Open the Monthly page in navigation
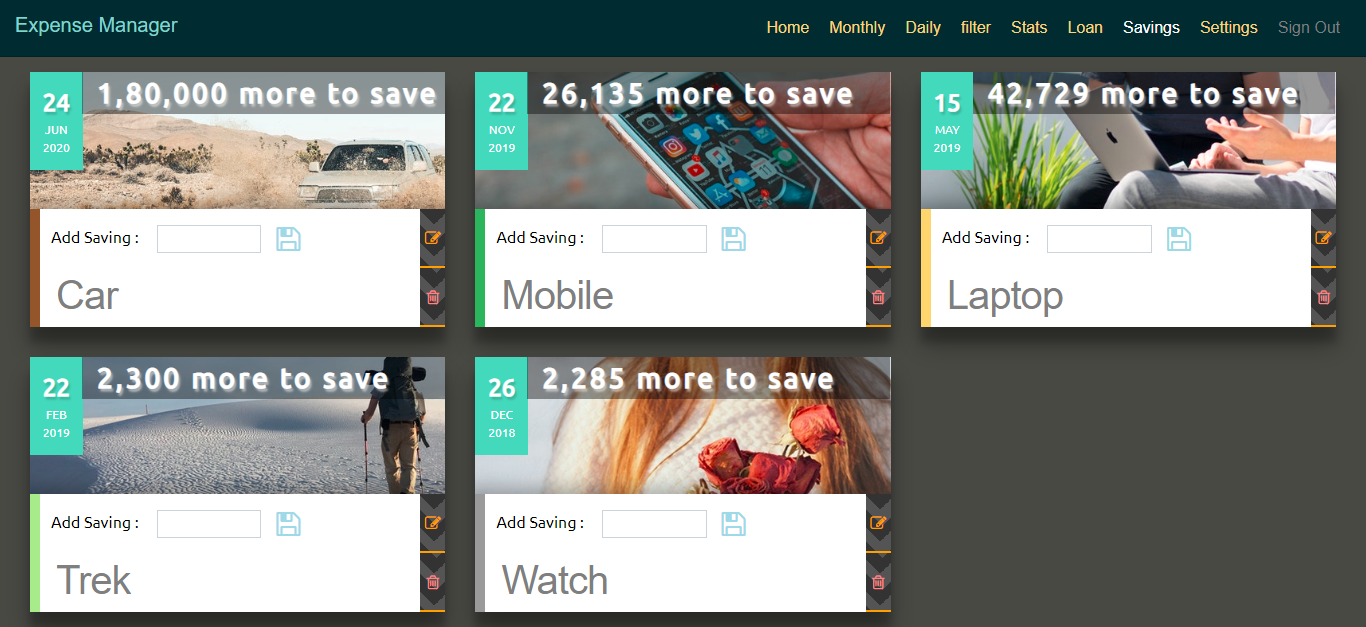1366x627 pixels. click(x=857, y=28)
